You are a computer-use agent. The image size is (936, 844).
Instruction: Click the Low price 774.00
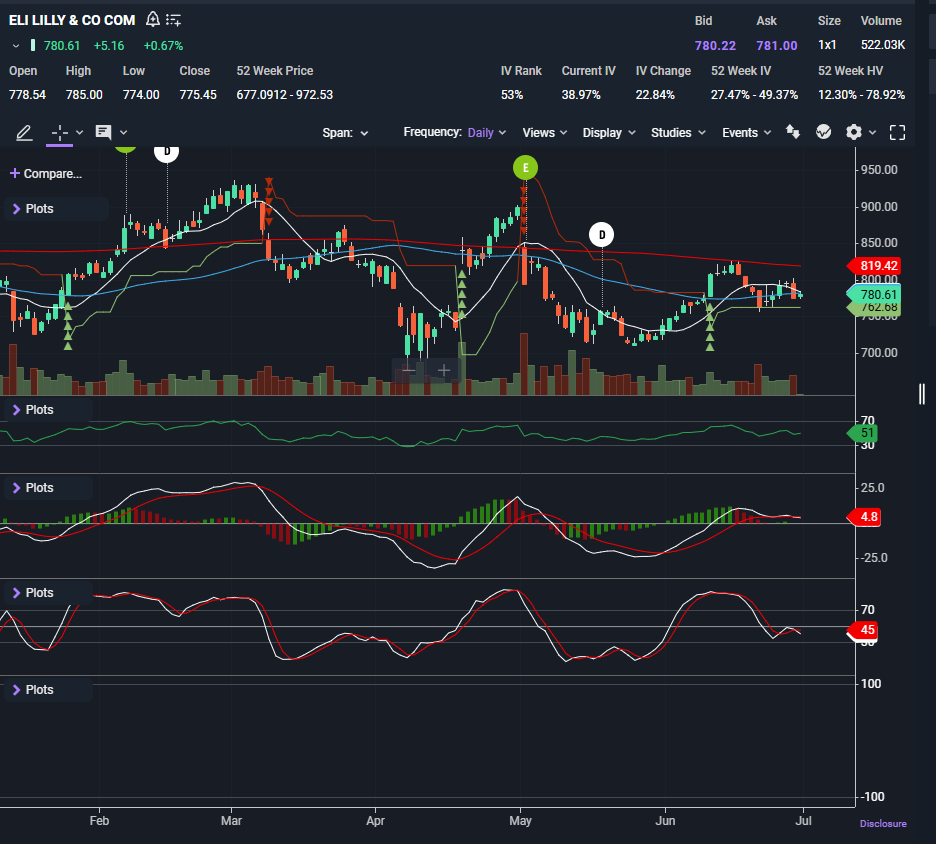pos(141,95)
